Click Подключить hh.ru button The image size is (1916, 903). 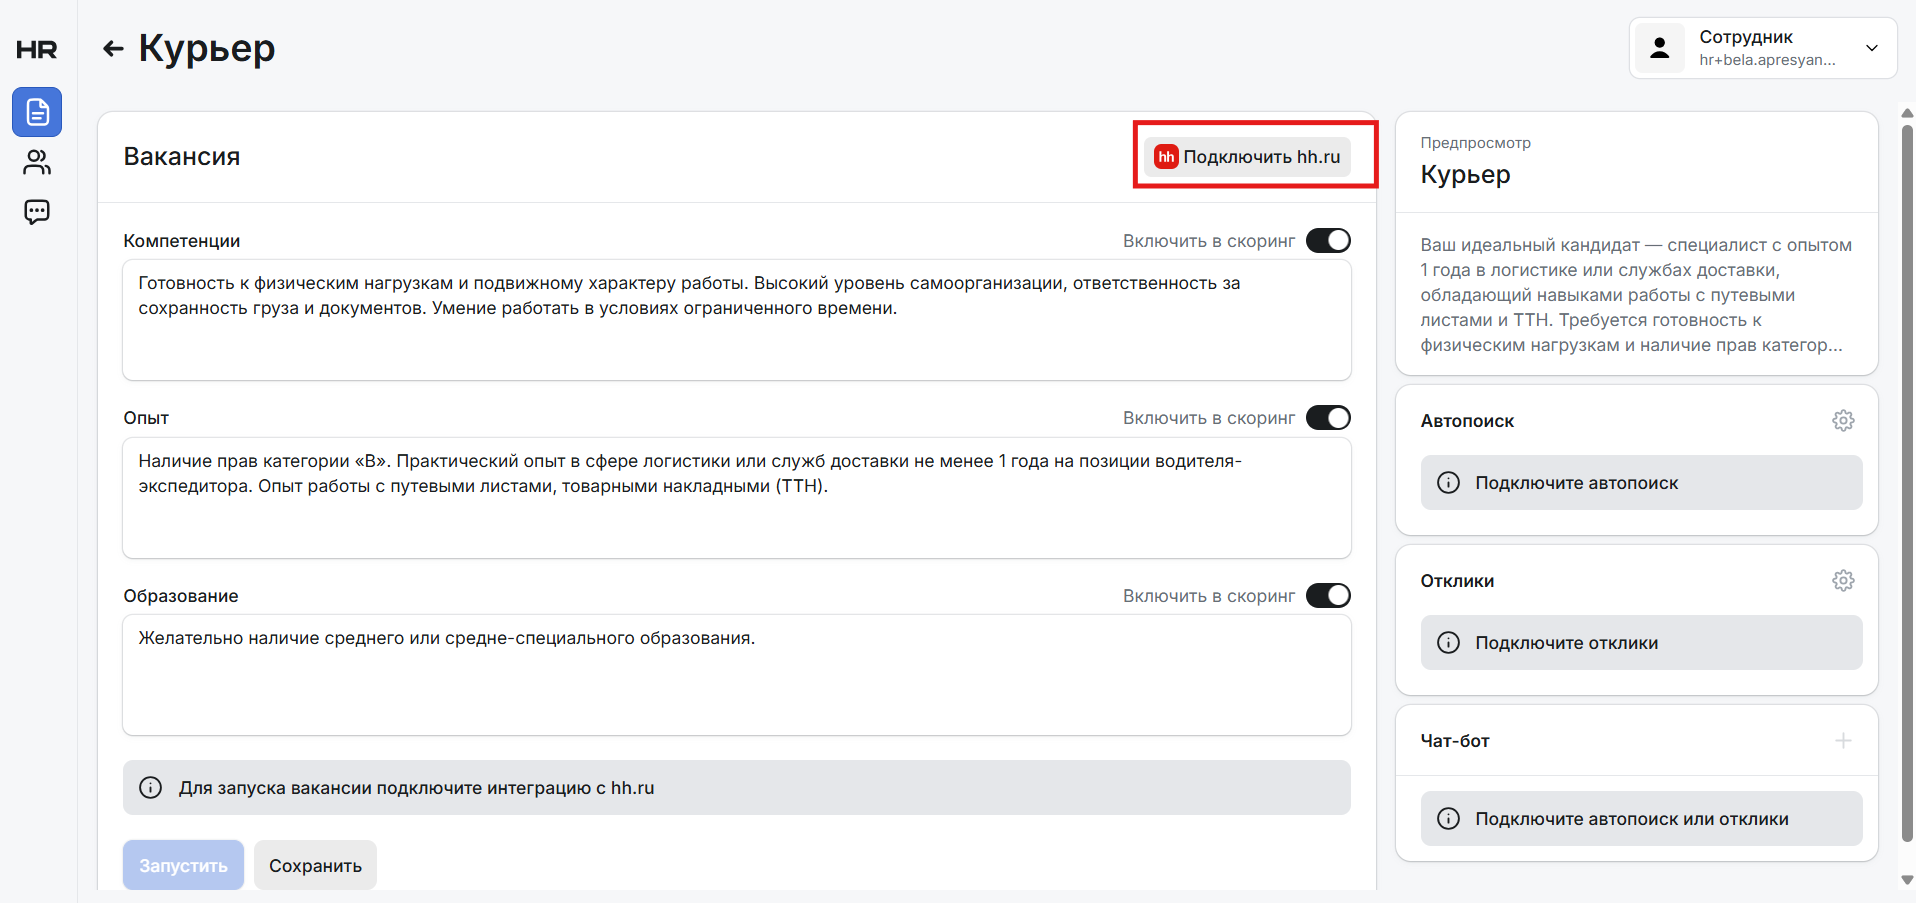(1247, 157)
